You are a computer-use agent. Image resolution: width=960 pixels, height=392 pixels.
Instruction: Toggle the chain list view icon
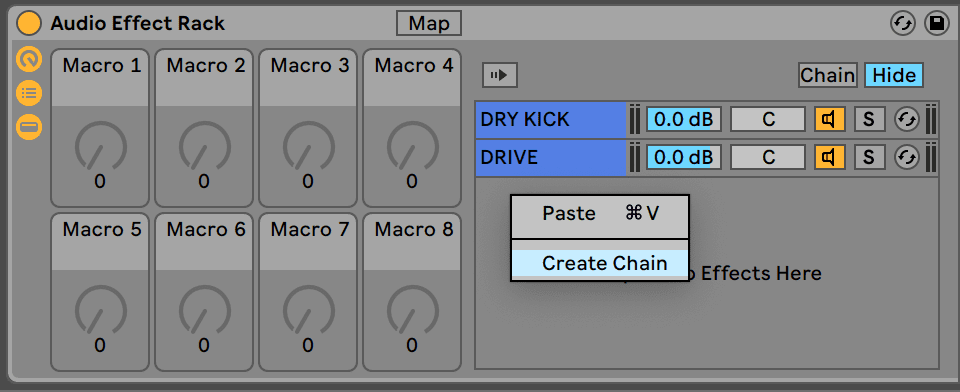tap(29, 93)
